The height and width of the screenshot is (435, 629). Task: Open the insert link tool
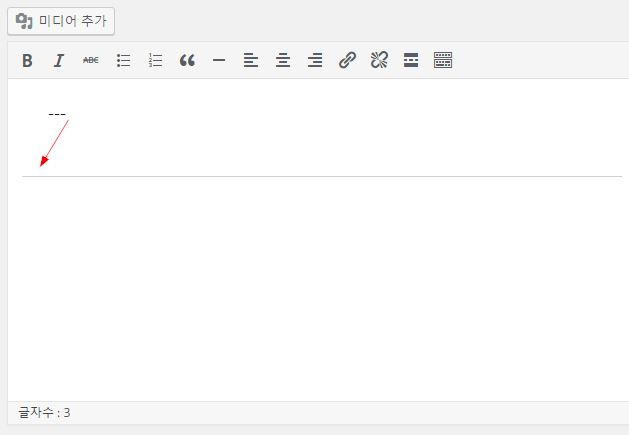[347, 61]
